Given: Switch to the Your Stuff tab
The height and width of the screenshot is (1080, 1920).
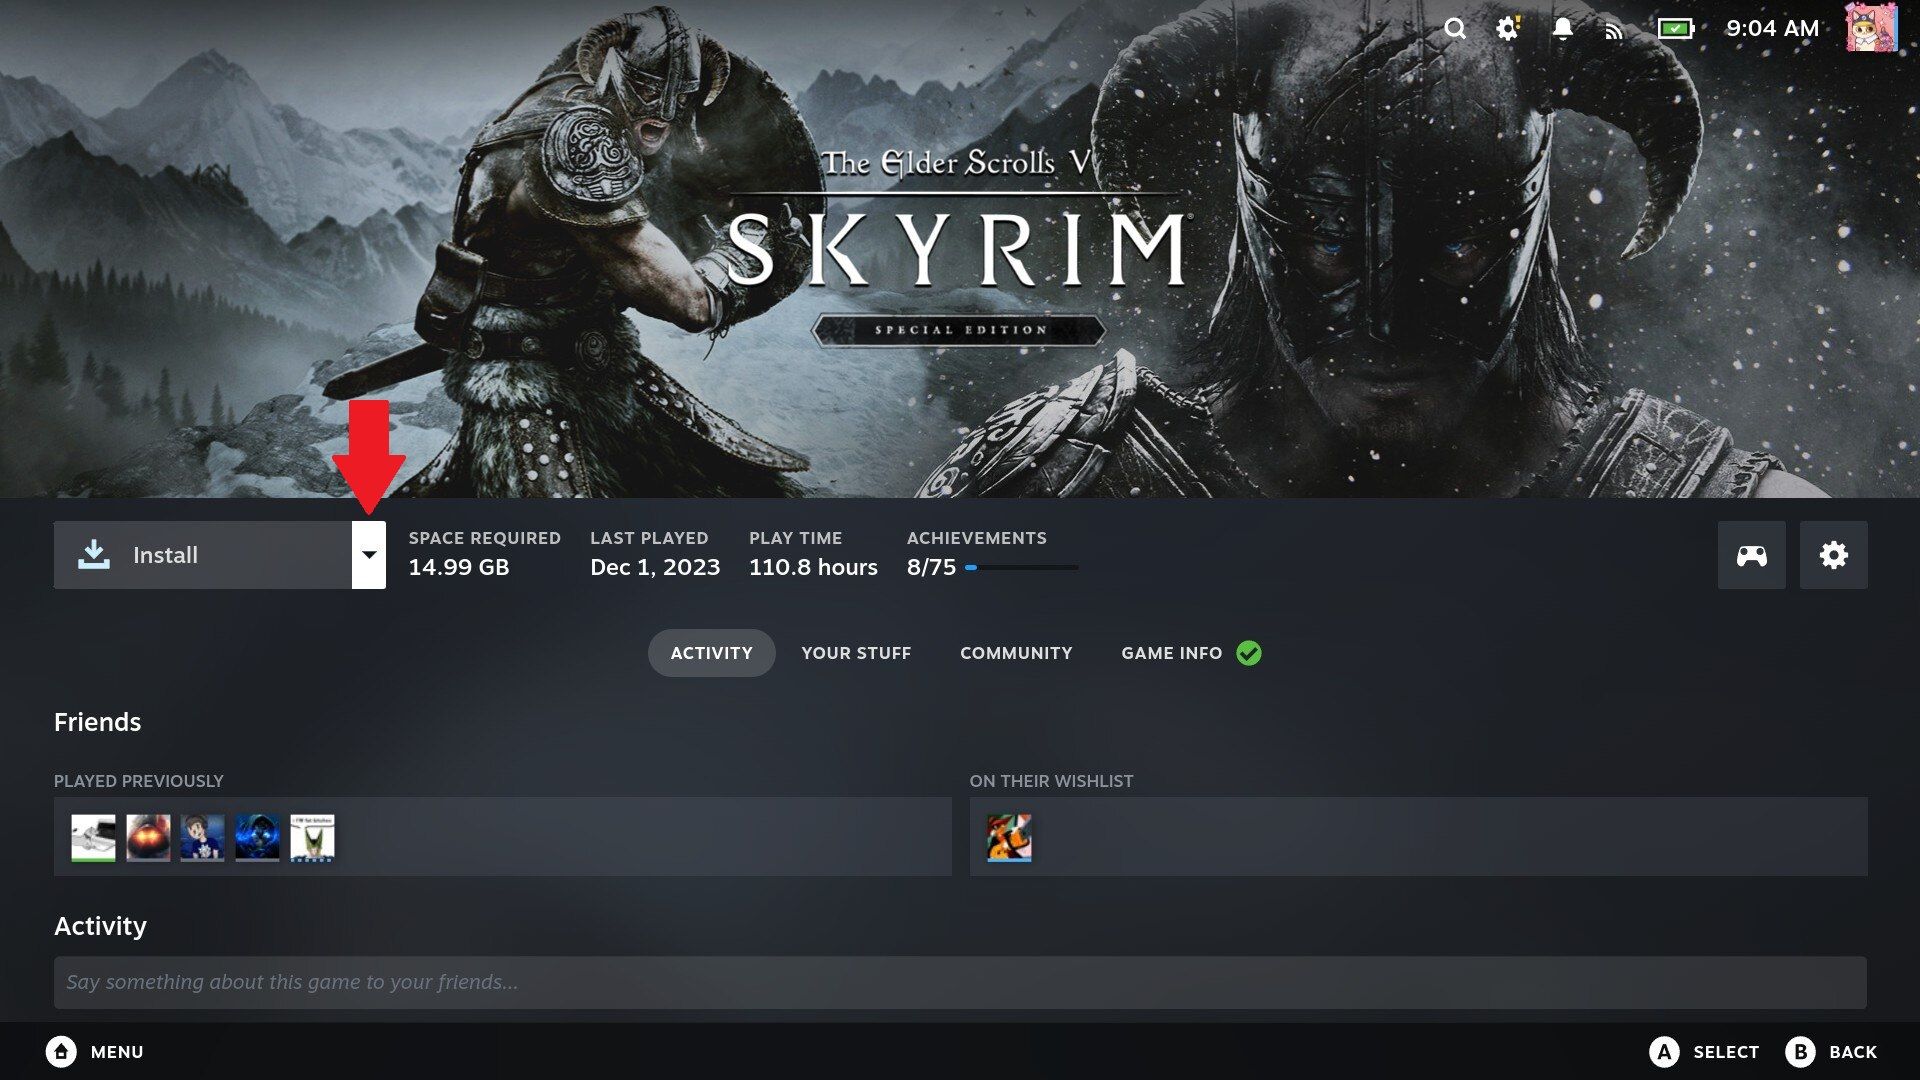Looking at the screenshot, I should tap(855, 653).
